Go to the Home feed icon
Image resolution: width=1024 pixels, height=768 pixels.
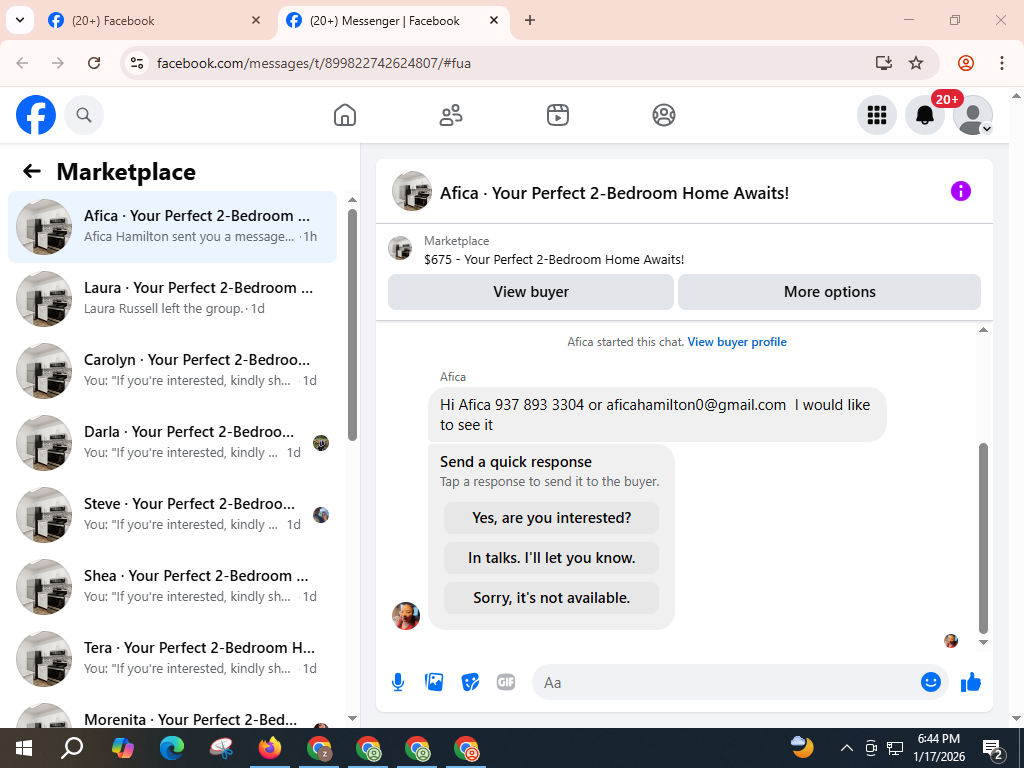345,115
